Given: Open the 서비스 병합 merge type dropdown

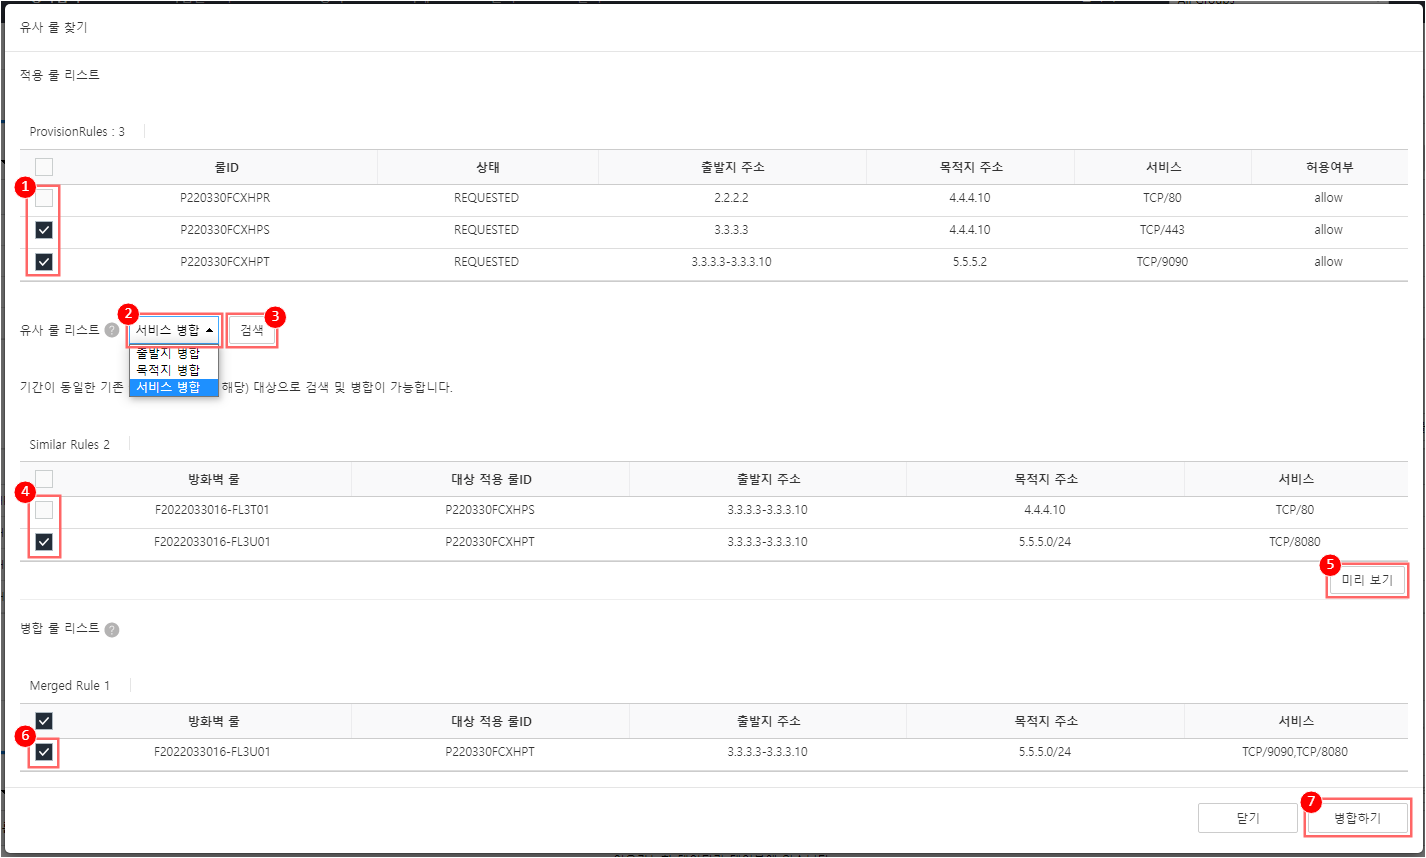Looking at the screenshot, I should (x=174, y=330).
